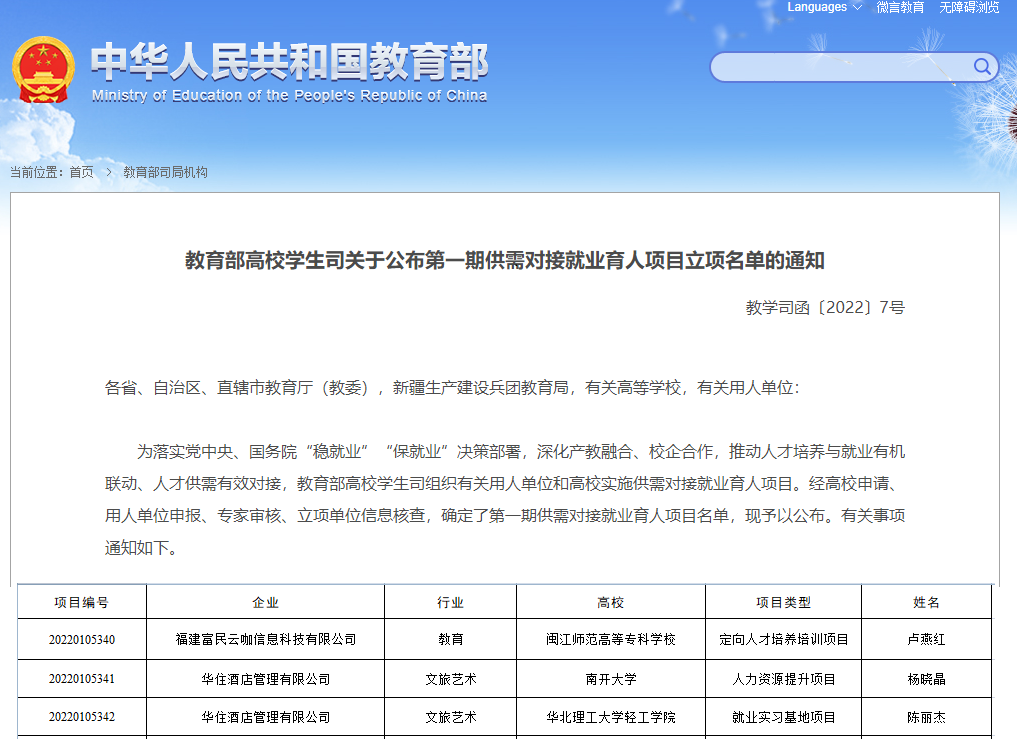
Task: Click the national emblem logo
Action: [x=43, y=70]
